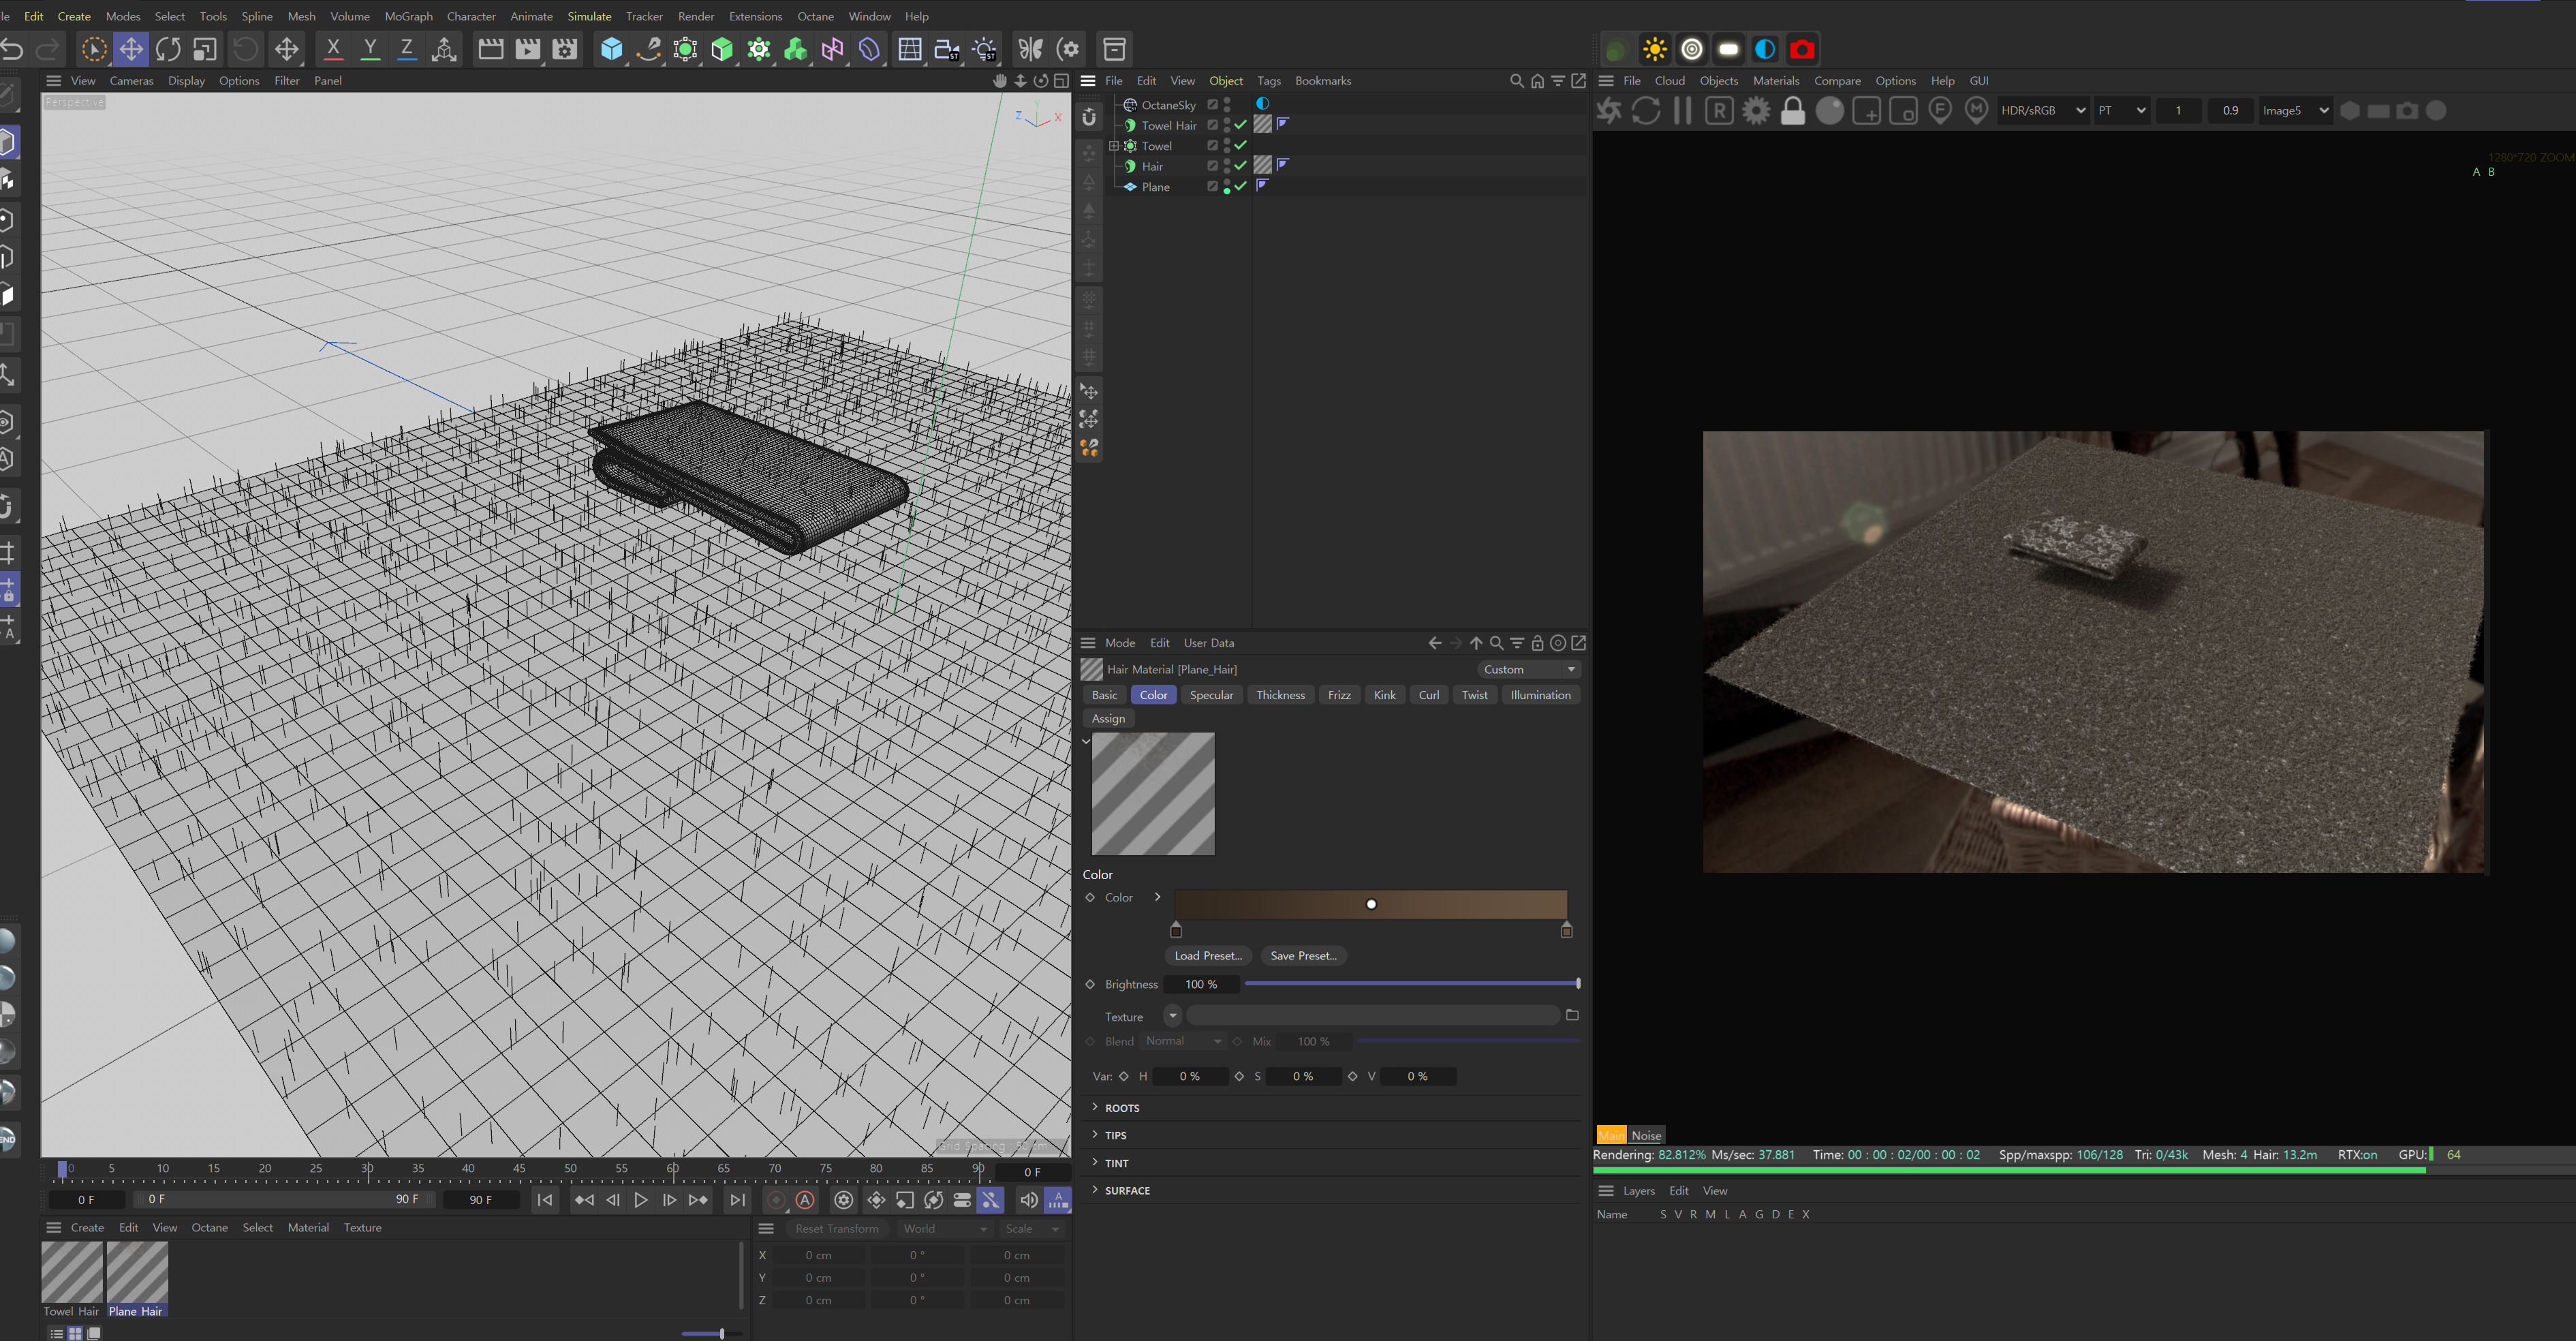
Task: Open the Image5 dropdown
Action: click(x=2296, y=110)
